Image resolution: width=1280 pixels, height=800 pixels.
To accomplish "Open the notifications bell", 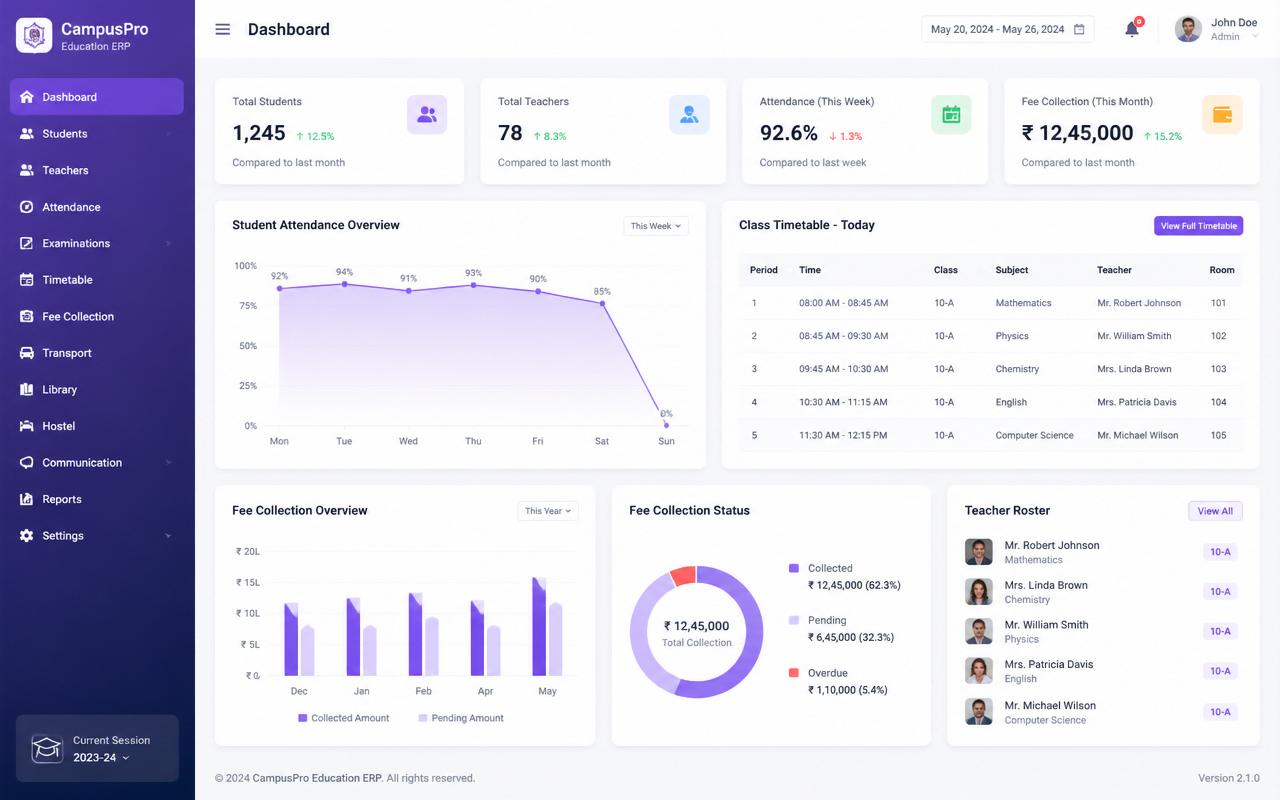I will tap(1132, 29).
